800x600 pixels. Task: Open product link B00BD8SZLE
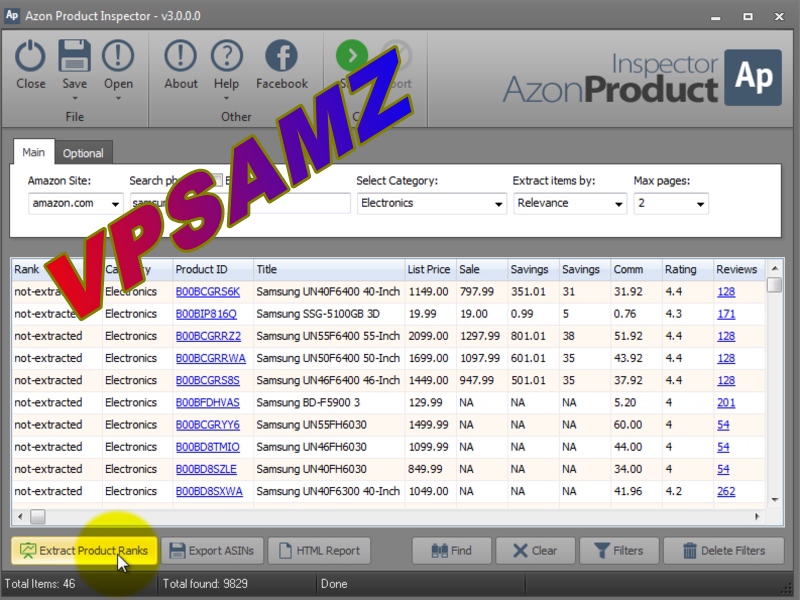[x=206, y=469]
